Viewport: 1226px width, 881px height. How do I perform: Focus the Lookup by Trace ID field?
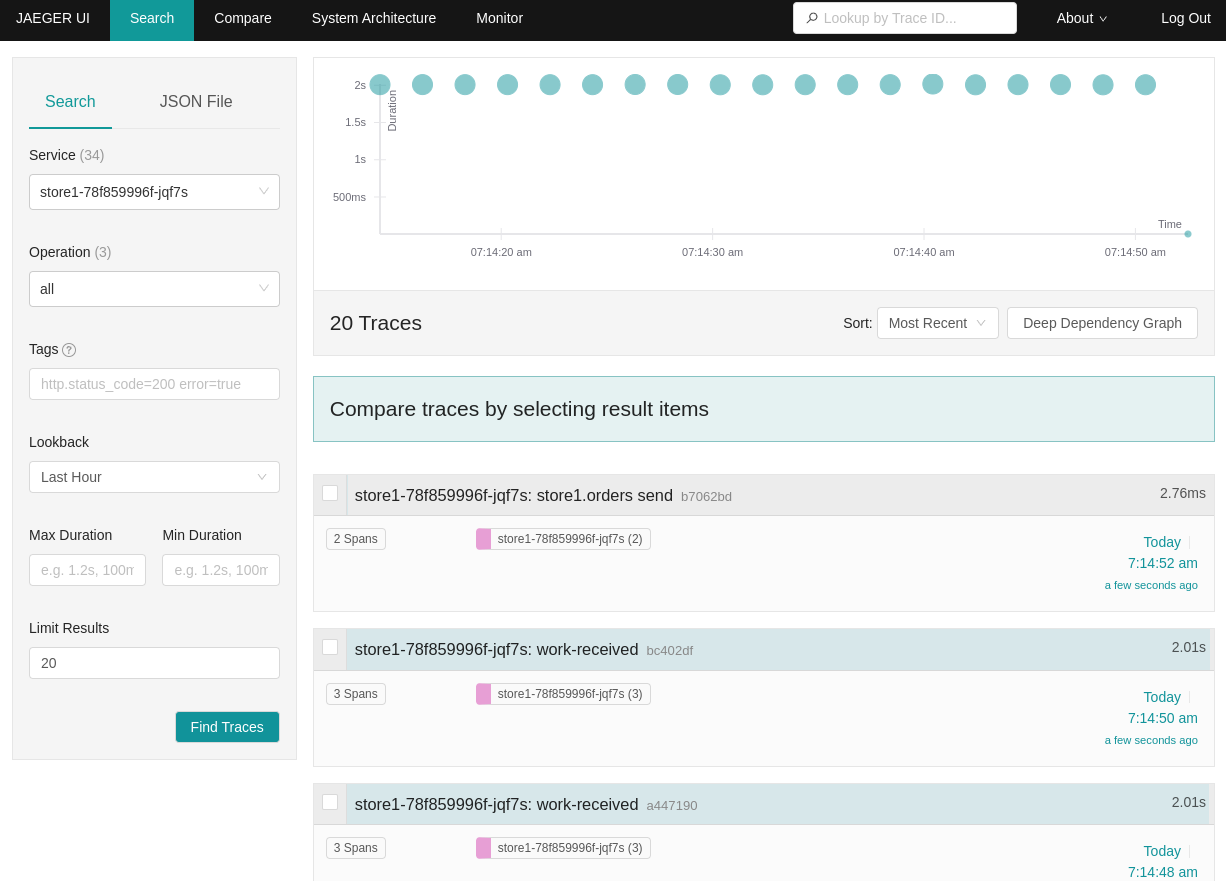(905, 18)
